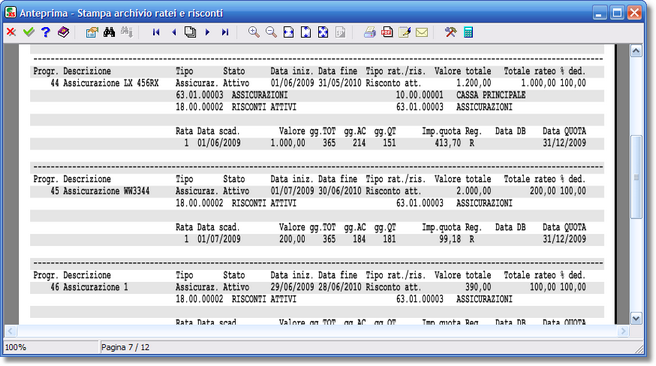Fit page to height icon
The width and height of the screenshot is (656, 366).
(306, 32)
